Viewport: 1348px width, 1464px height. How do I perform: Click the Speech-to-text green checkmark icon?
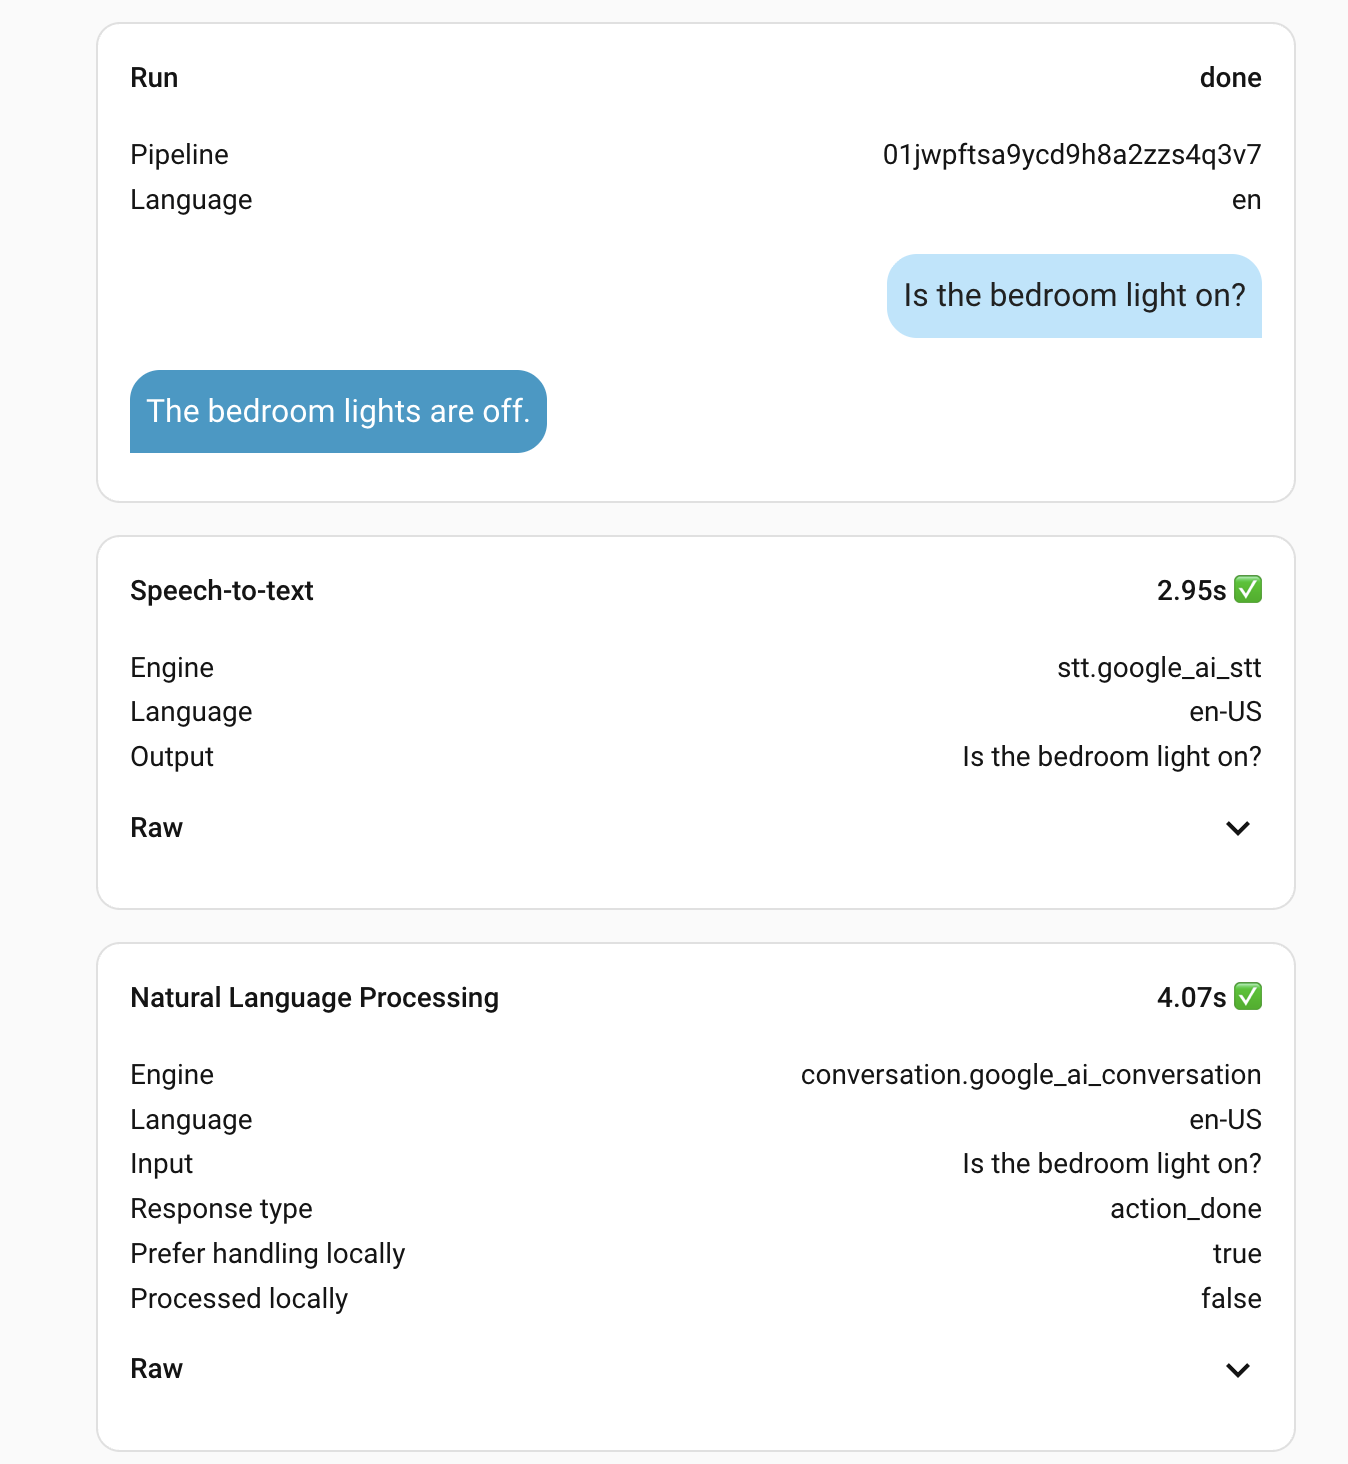1247,590
